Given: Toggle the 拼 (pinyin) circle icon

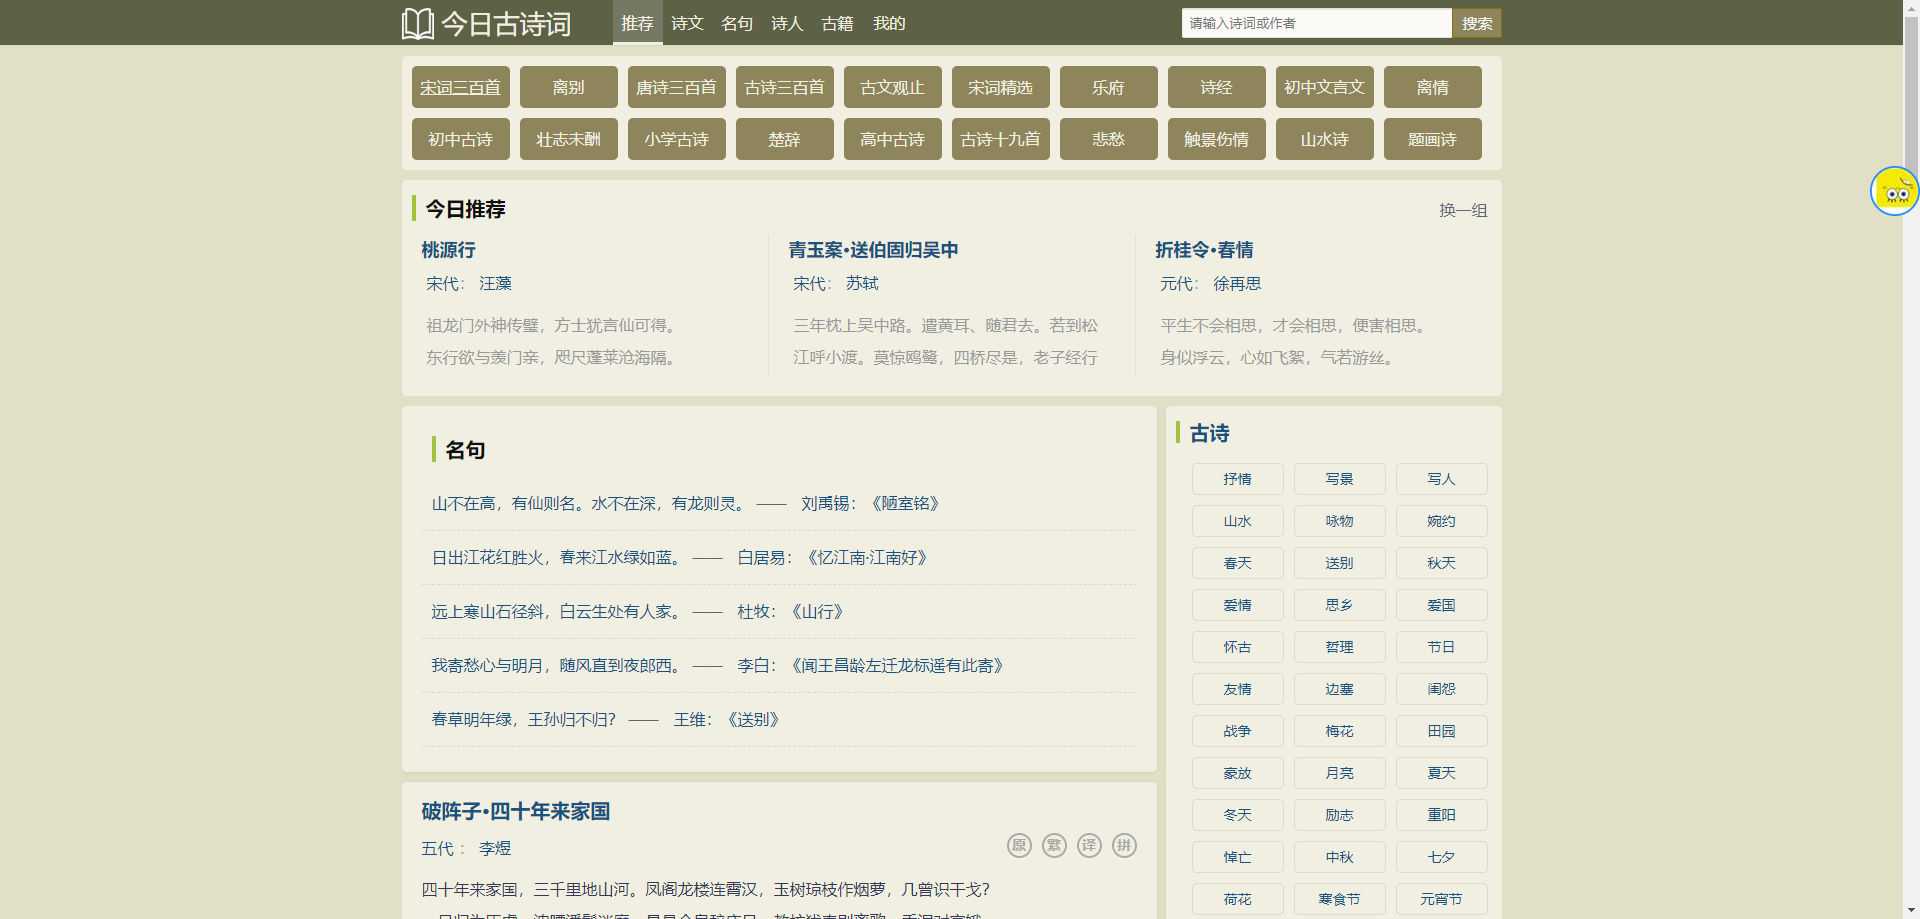Looking at the screenshot, I should coord(1124,846).
